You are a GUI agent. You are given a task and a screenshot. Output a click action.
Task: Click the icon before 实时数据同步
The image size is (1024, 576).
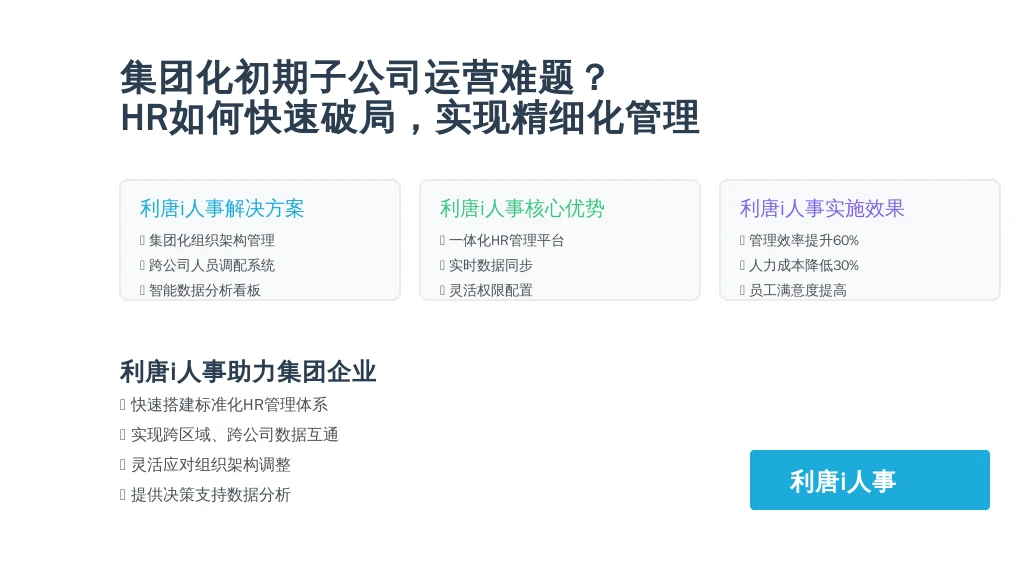click(442, 265)
